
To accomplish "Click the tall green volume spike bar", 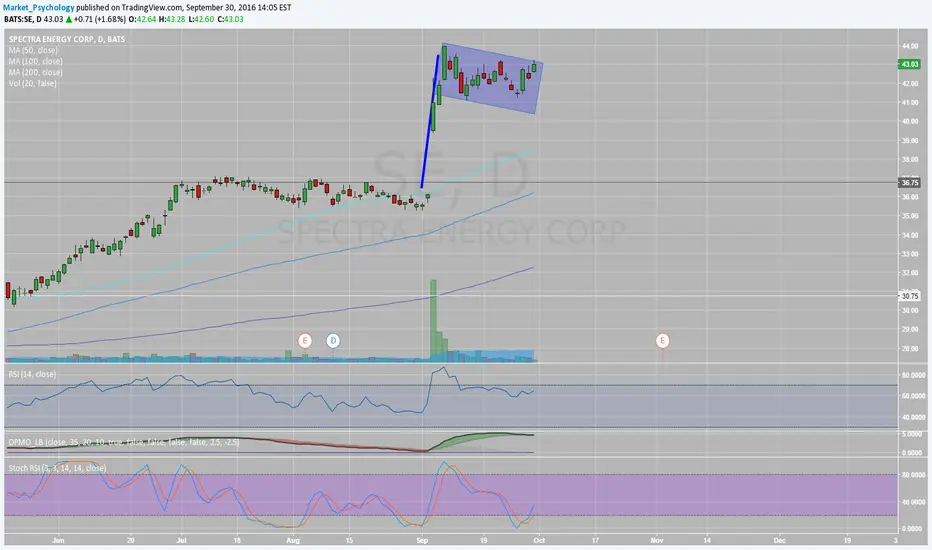I will [433, 320].
